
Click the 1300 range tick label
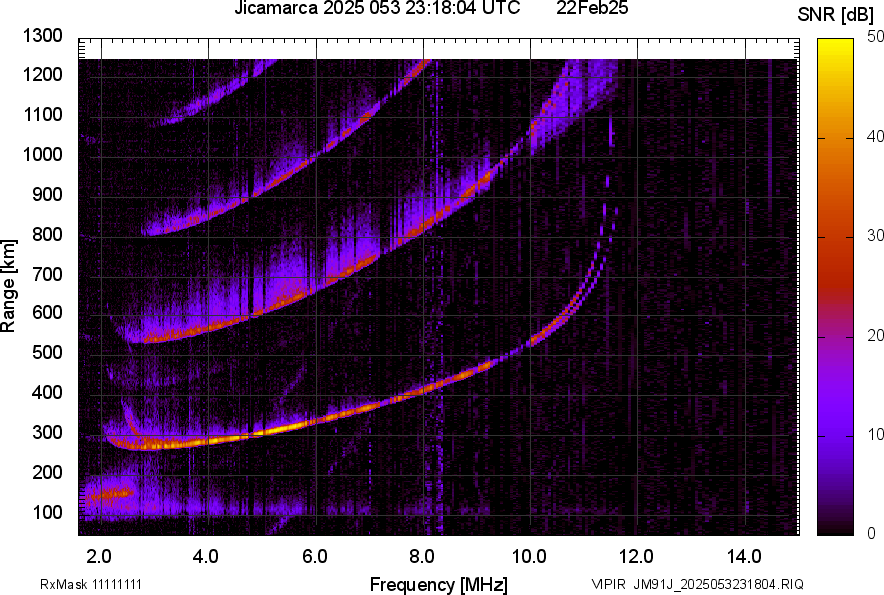click(42, 36)
